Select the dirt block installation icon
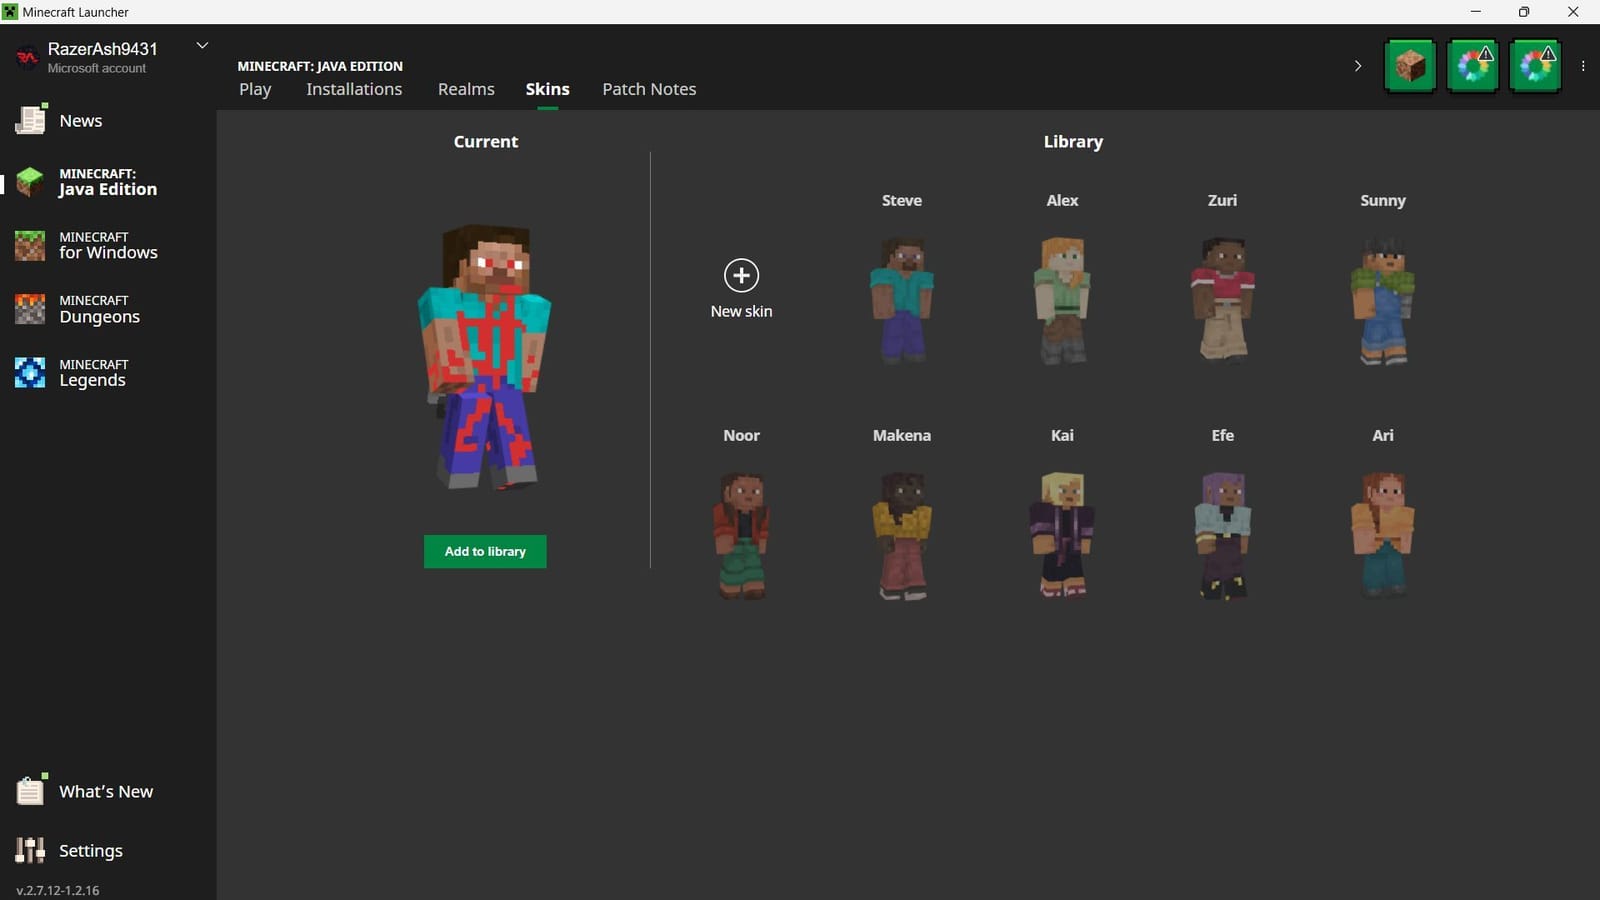This screenshot has height=900, width=1600. pos(1410,65)
